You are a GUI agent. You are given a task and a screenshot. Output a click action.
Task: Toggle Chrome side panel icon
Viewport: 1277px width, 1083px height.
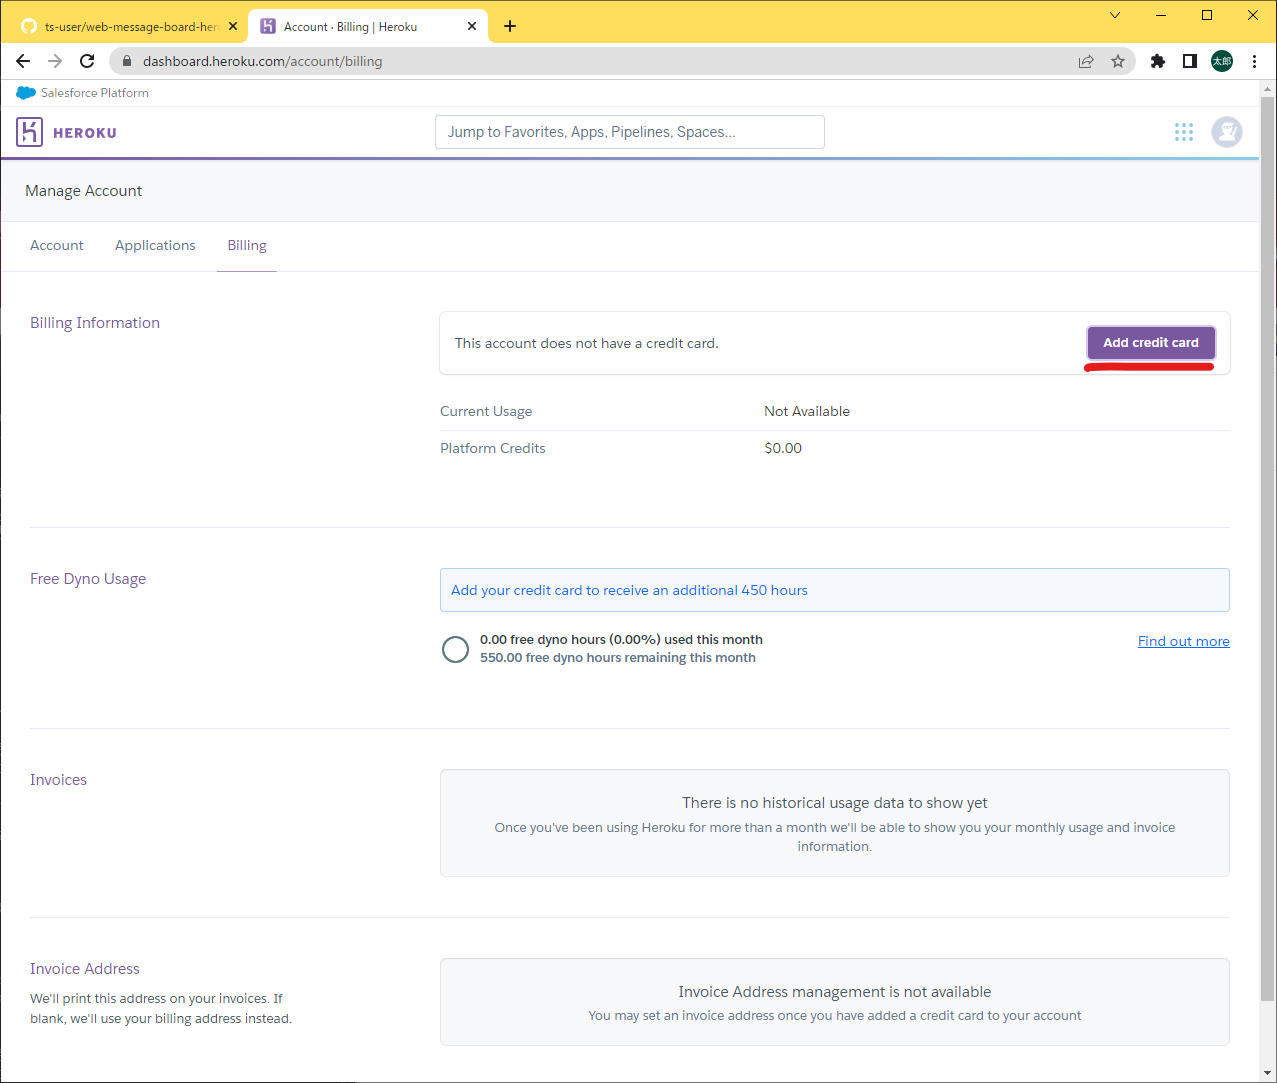[1190, 61]
